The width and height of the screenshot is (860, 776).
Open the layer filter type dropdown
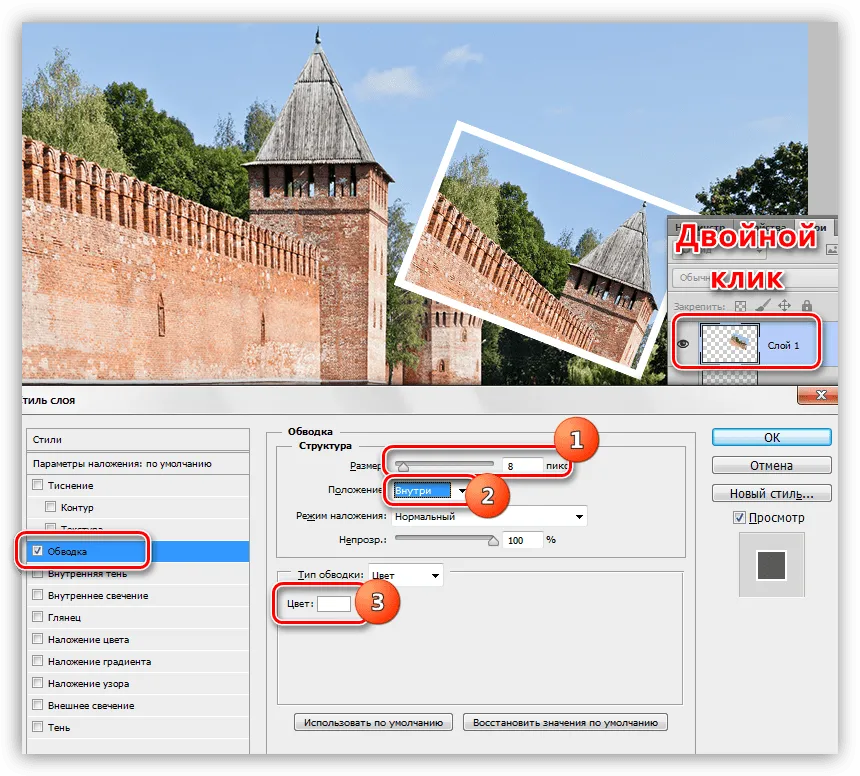[720, 250]
